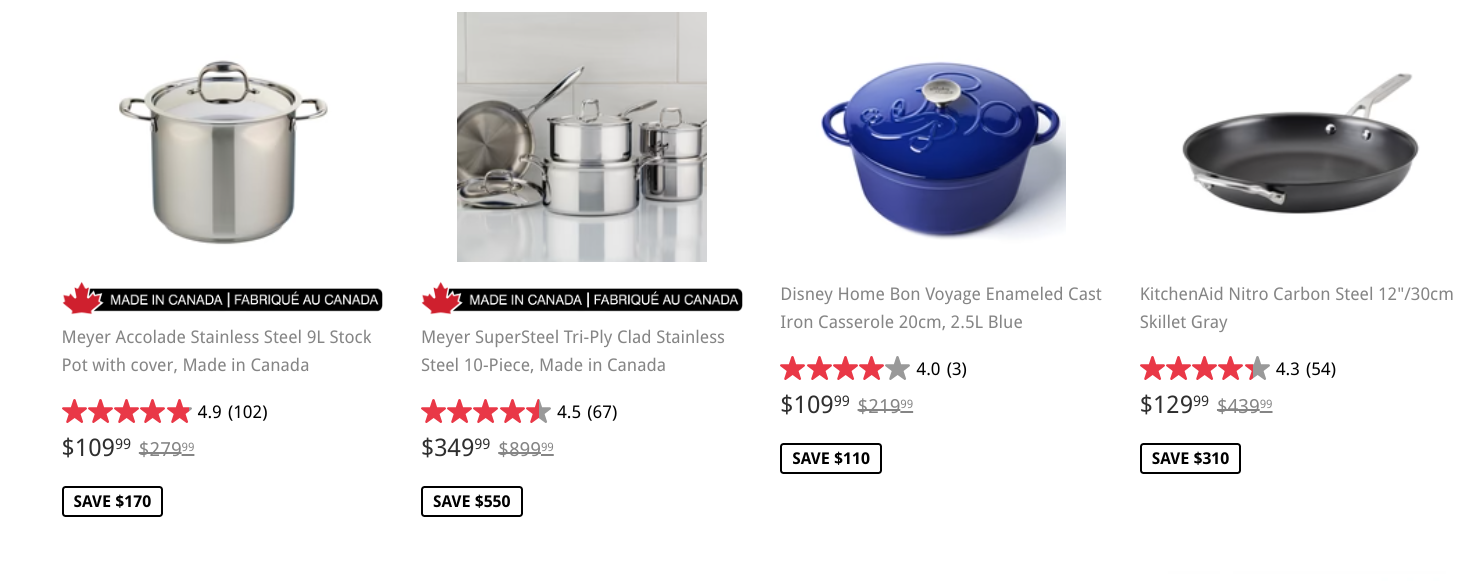
Task: Click the SAVE $310 badge
Action: pyautogui.click(x=1190, y=458)
